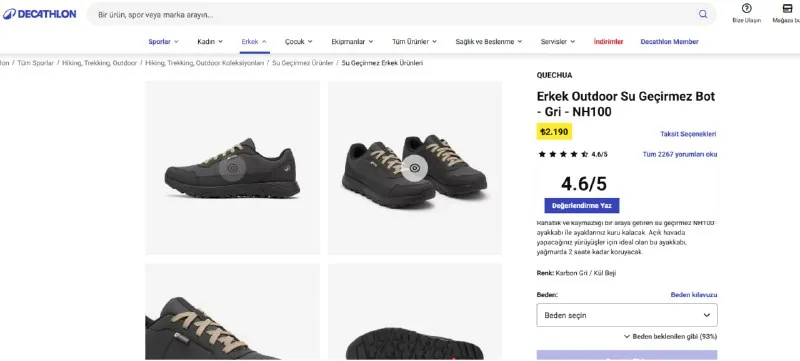This screenshot has height=361, width=800.
Task: Select İndirimler menu item
Action: click(x=608, y=42)
